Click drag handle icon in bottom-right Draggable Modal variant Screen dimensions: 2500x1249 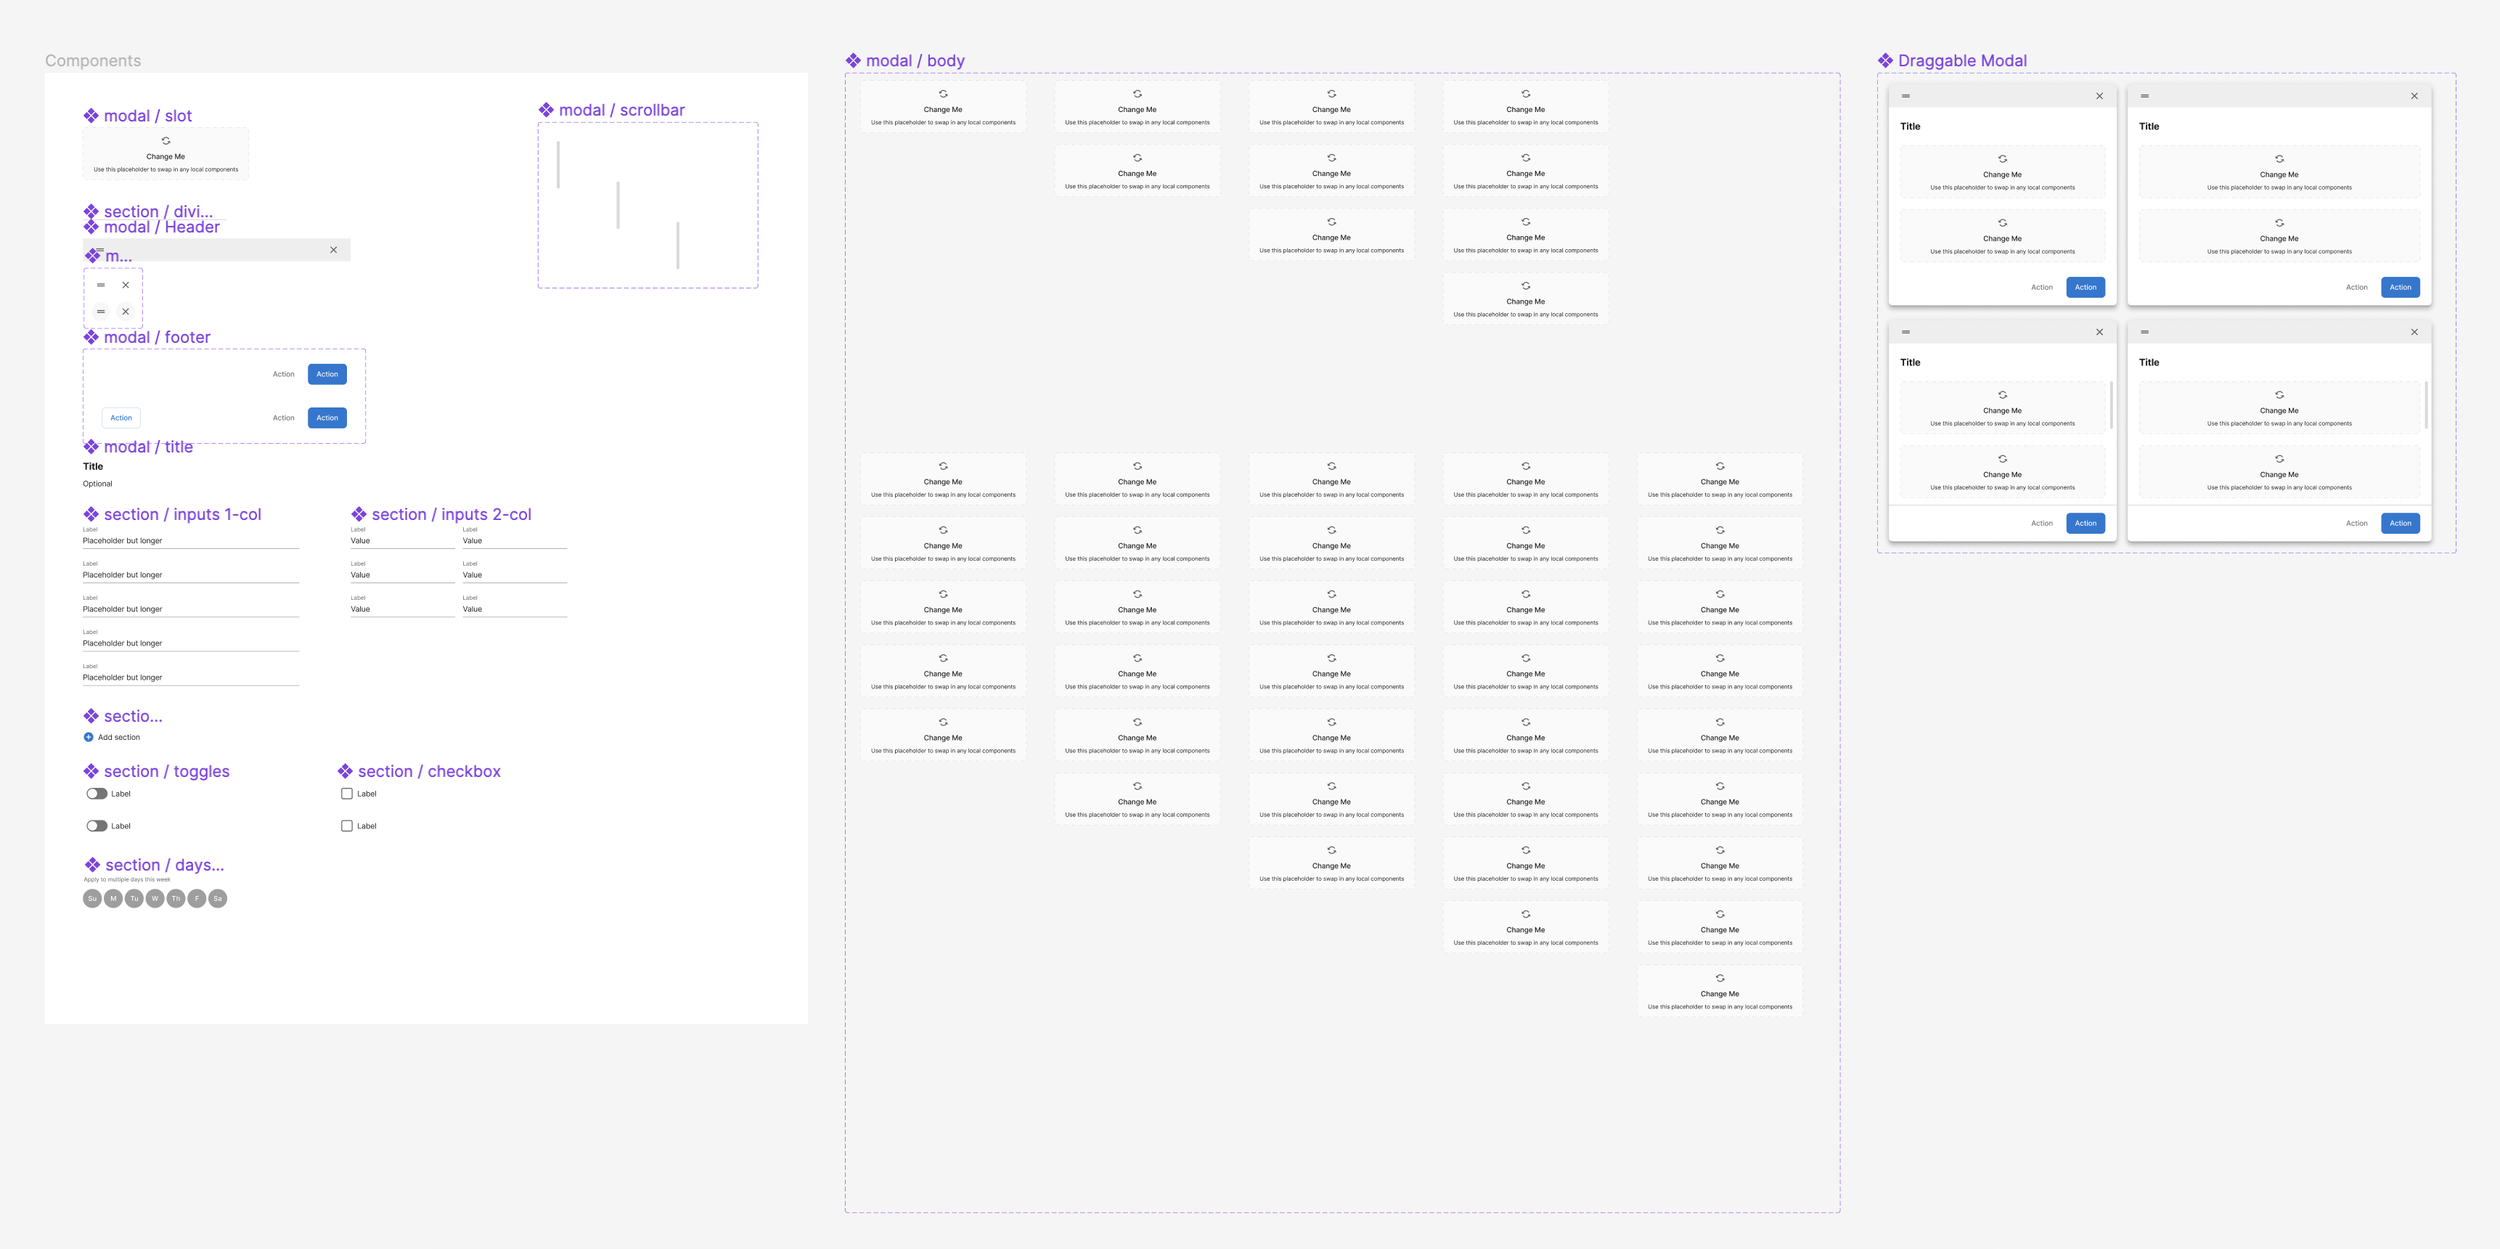(2144, 332)
